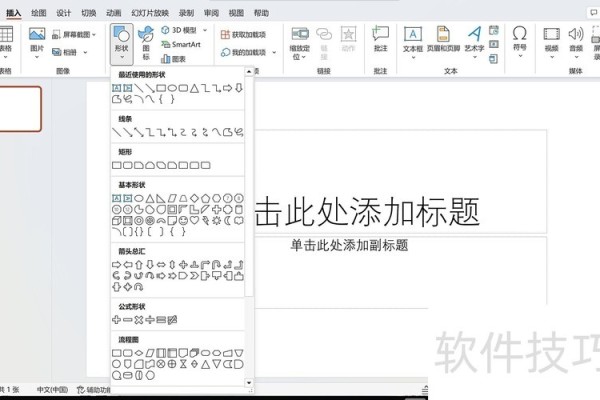
Task: Expand the 屏幕截图 dropdown
Action: (94, 35)
